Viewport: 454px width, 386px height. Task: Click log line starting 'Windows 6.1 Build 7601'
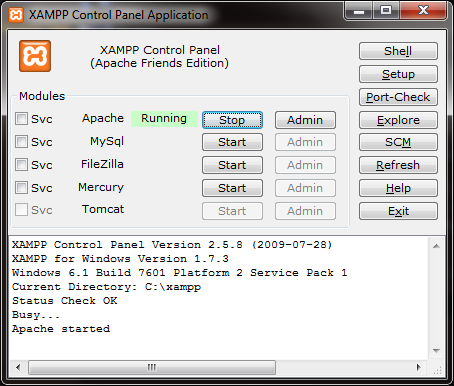[180, 273]
